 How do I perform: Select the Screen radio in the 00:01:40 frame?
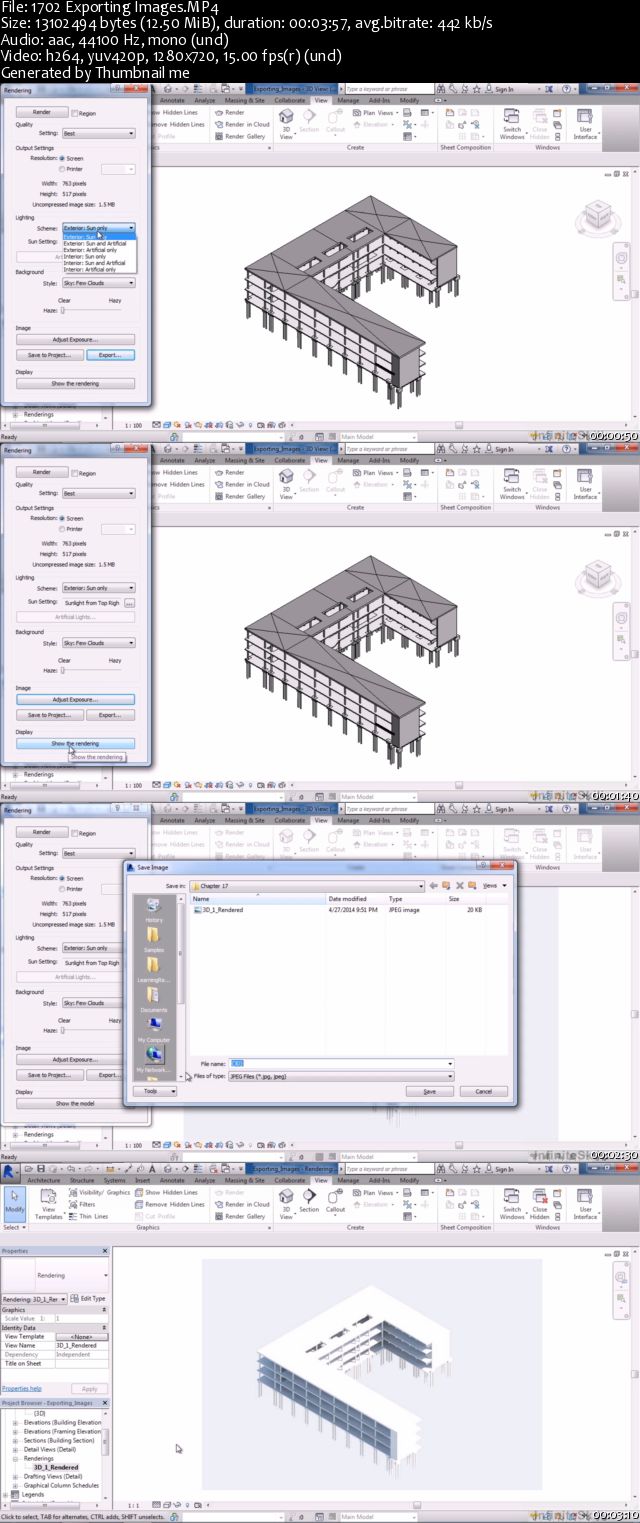pos(62,518)
